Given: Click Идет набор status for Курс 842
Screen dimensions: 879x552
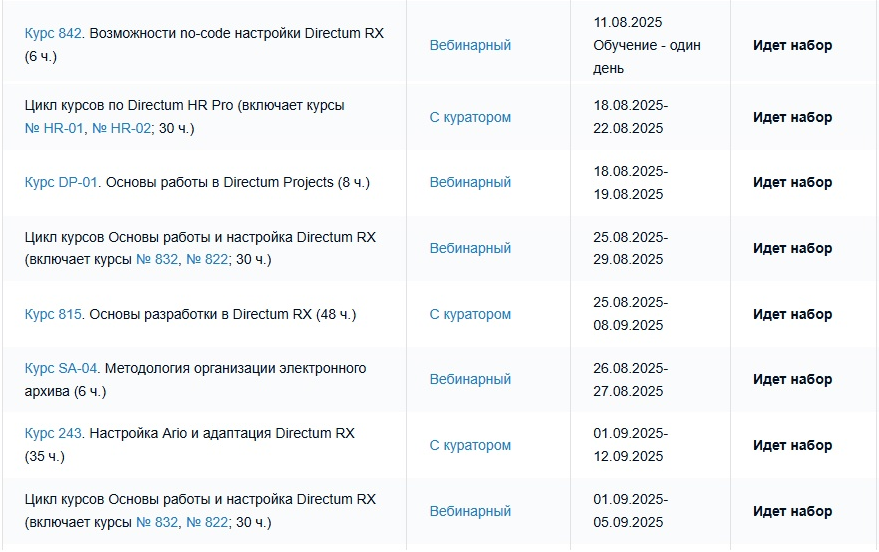Looking at the screenshot, I should tap(792, 45).
